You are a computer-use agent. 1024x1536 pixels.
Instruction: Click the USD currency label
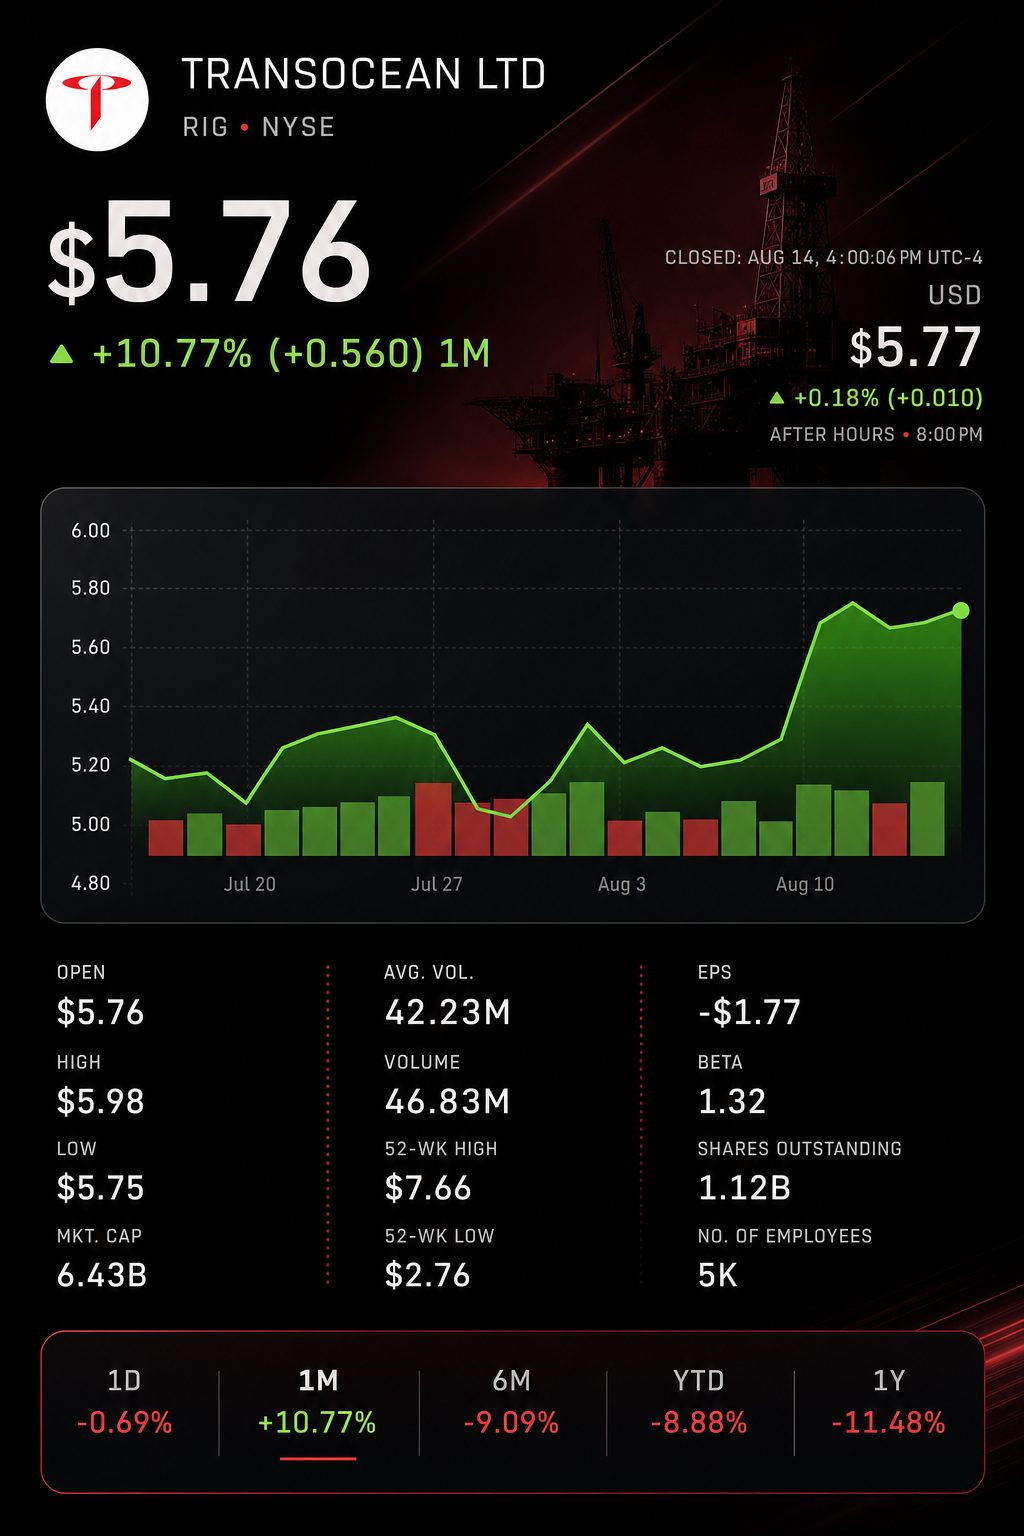pyautogui.click(x=955, y=295)
